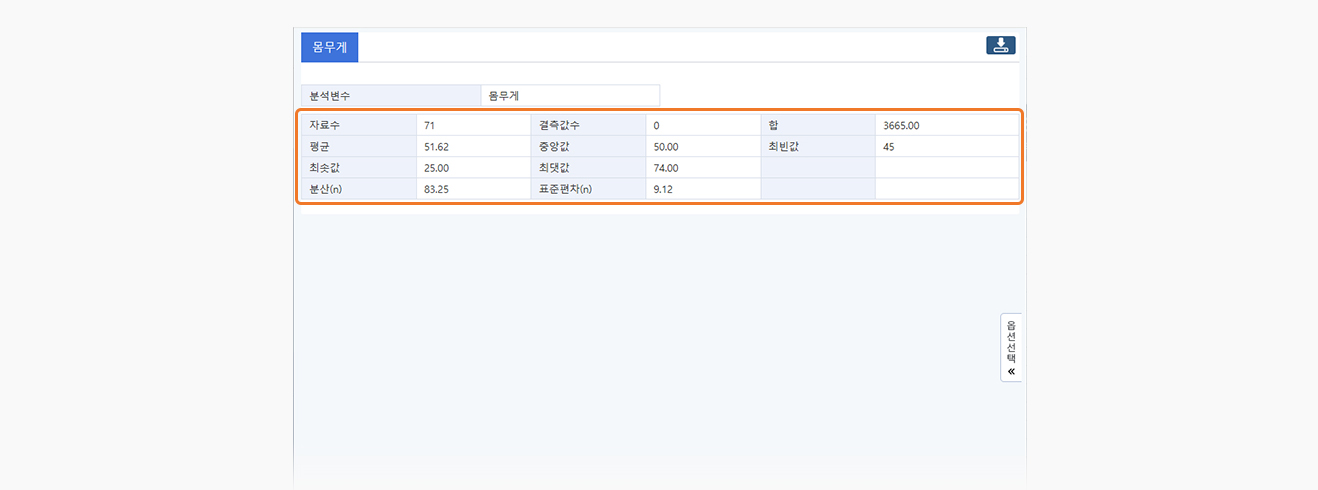Select the 최댓값 value 74.00
This screenshot has height=490, width=1318.
pyautogui.click(x=702, y=168)
